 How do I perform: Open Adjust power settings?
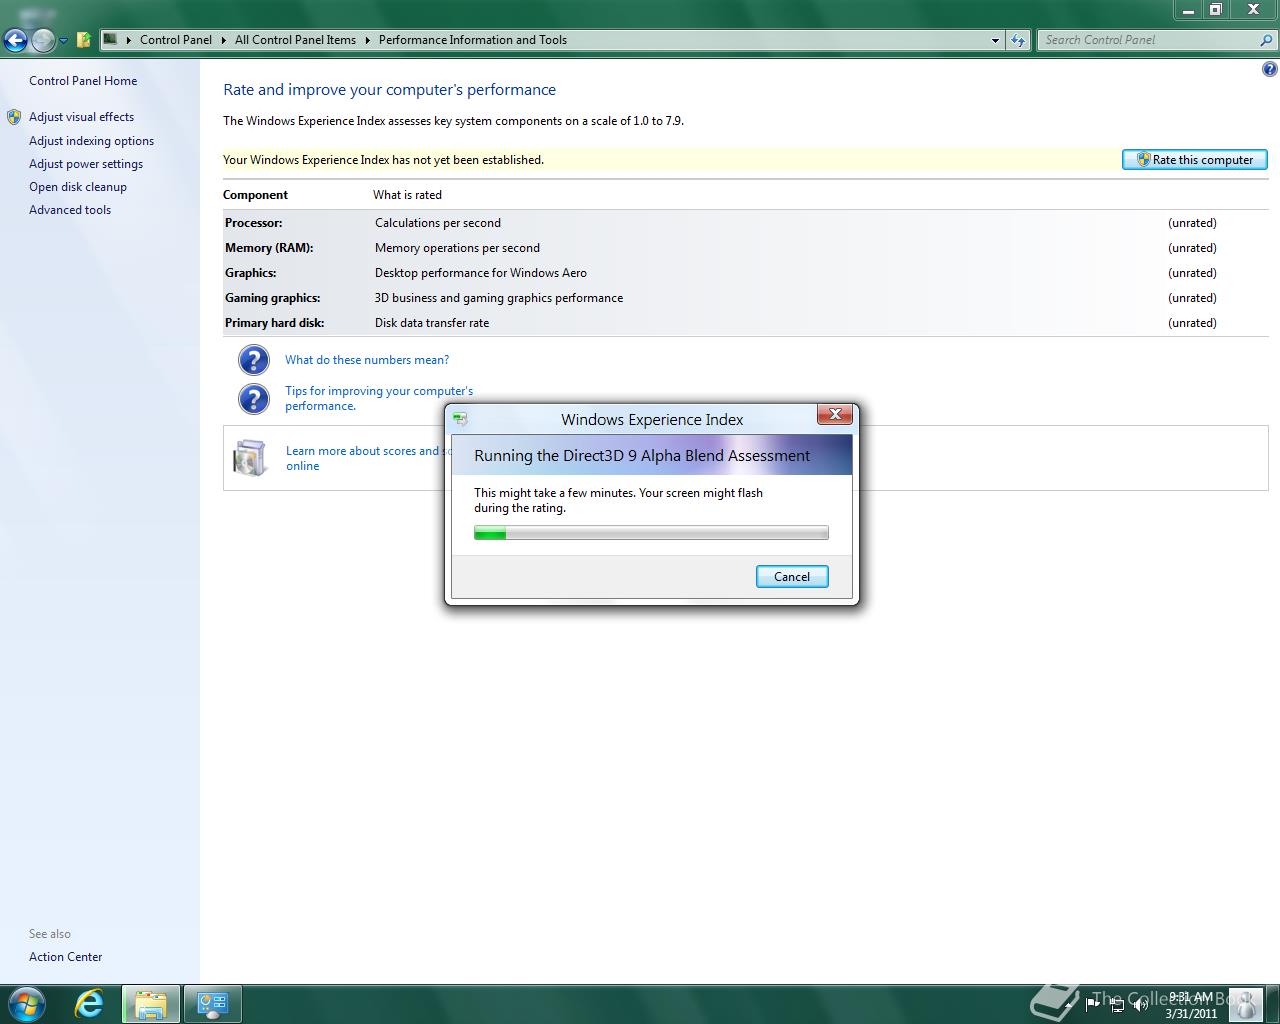86,164
